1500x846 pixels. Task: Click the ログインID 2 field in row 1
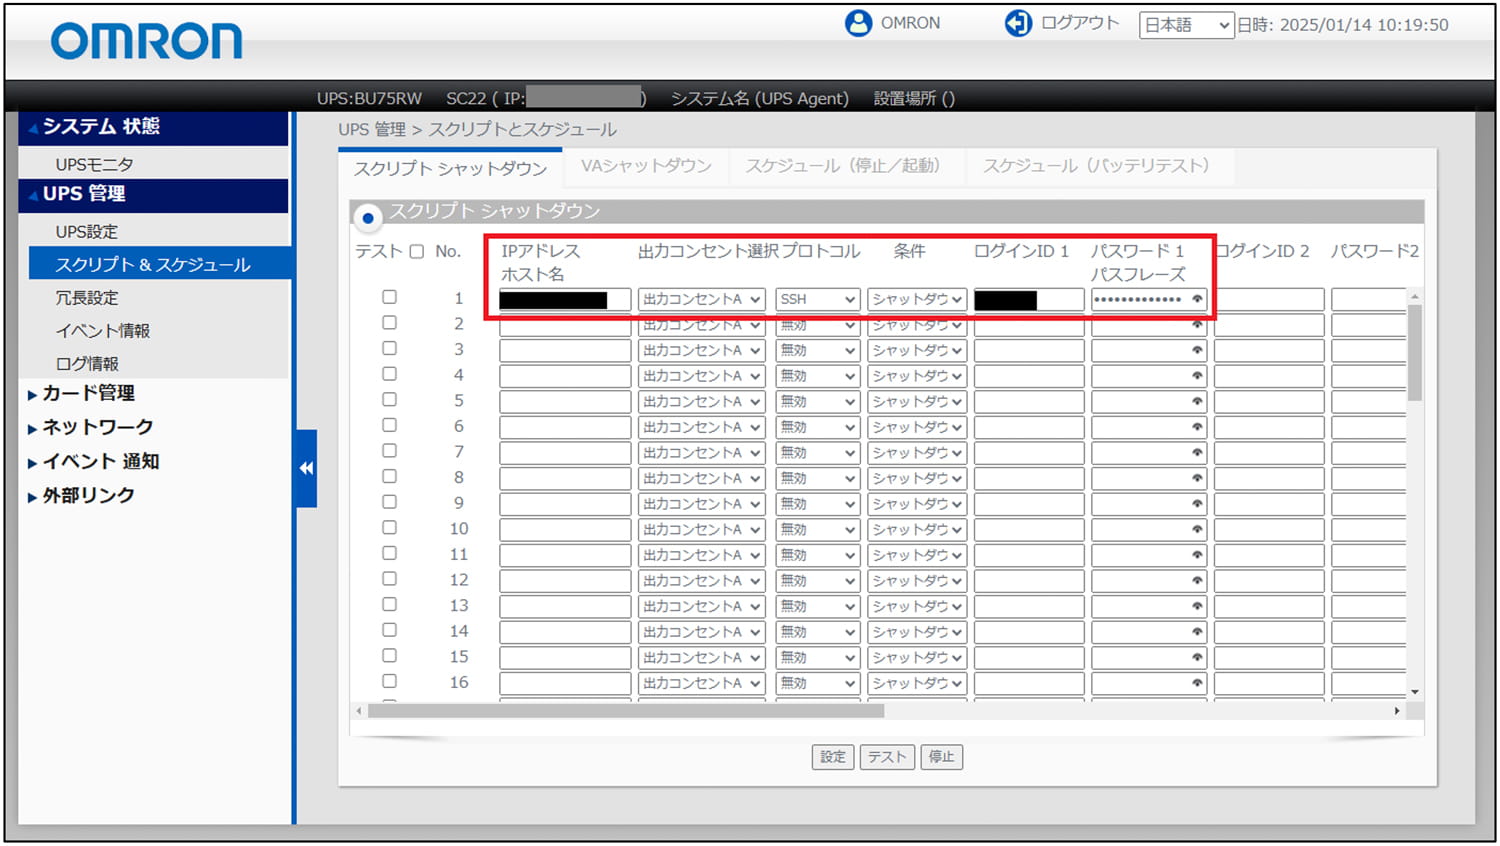click(x=1269, y=299)
